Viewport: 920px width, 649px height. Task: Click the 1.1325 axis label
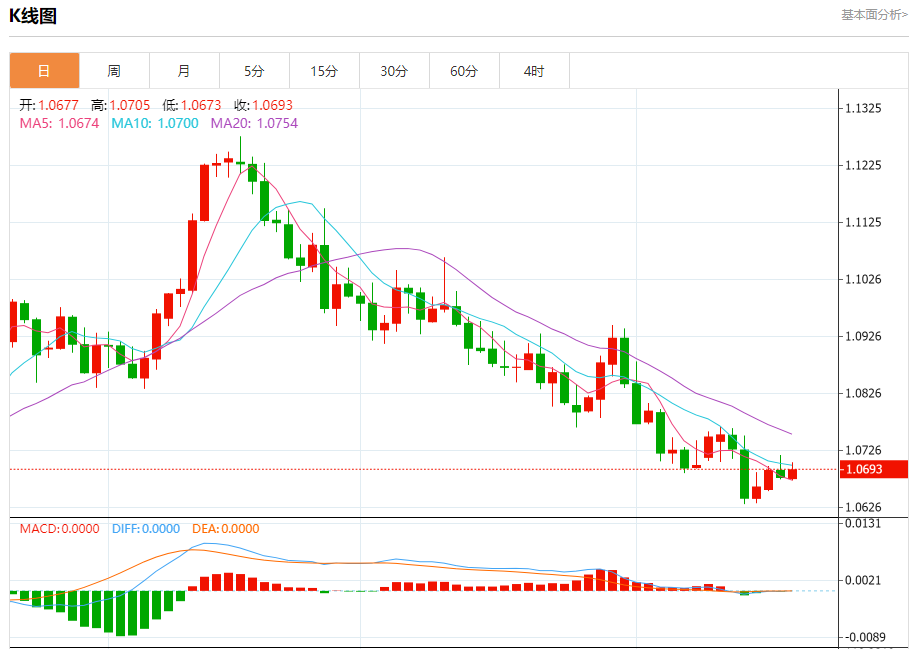coord(863,108)
